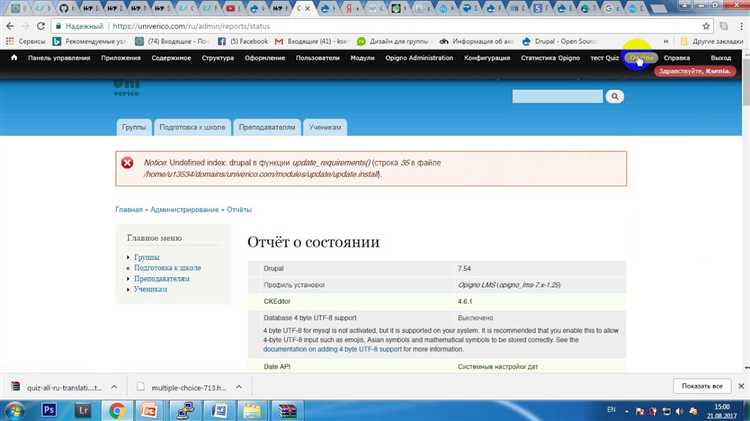This screenshot has height=421, width=750.
Task: Reload the page with refresh icon
Action: 41,26
